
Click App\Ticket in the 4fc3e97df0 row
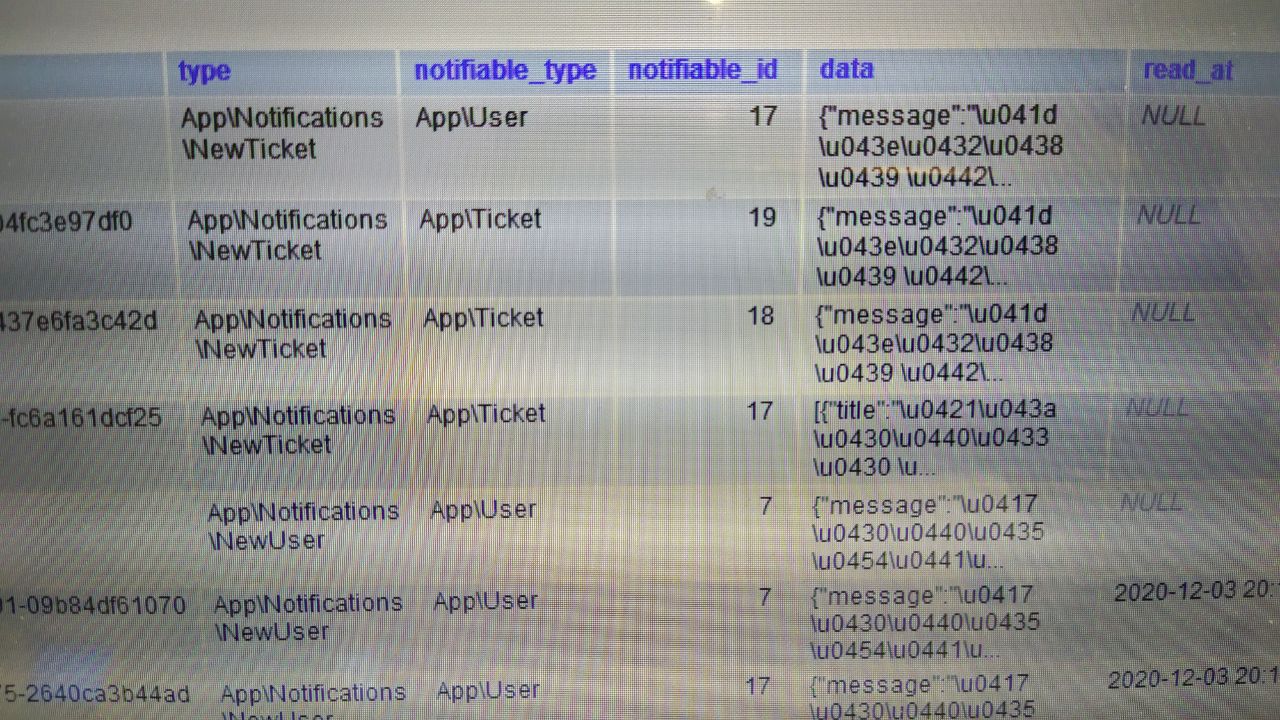tap(480, 219)
